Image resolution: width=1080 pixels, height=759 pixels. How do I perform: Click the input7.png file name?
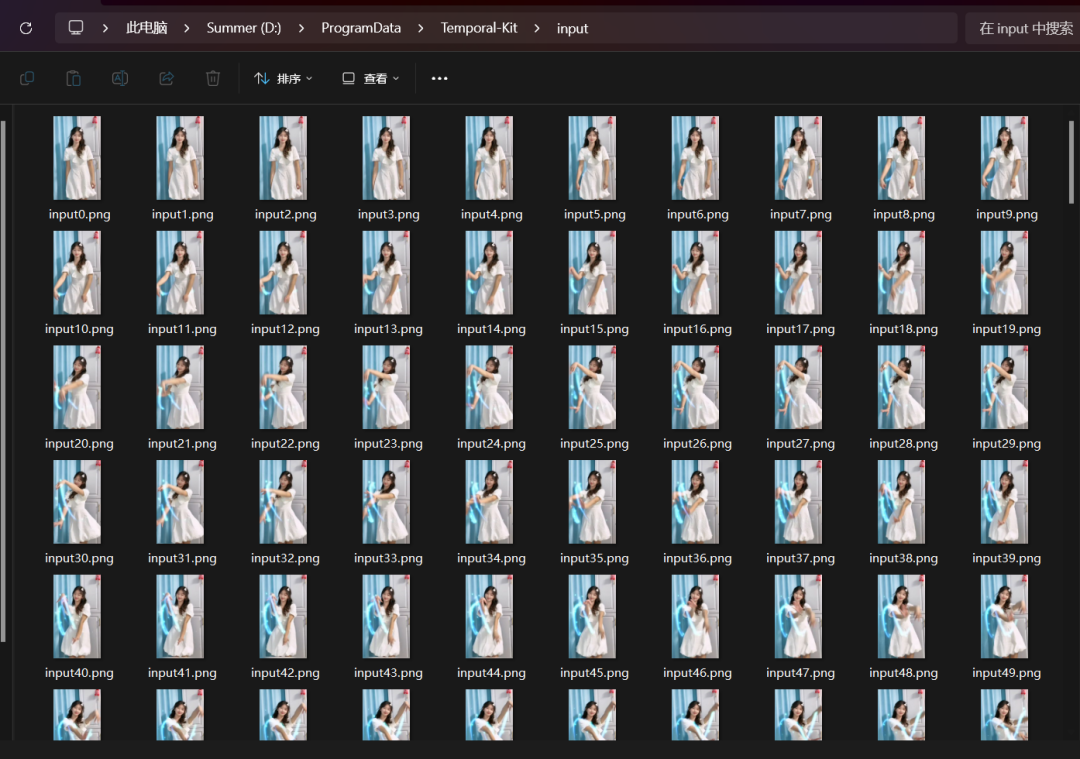pyautogui.click(x=801, y=214)
